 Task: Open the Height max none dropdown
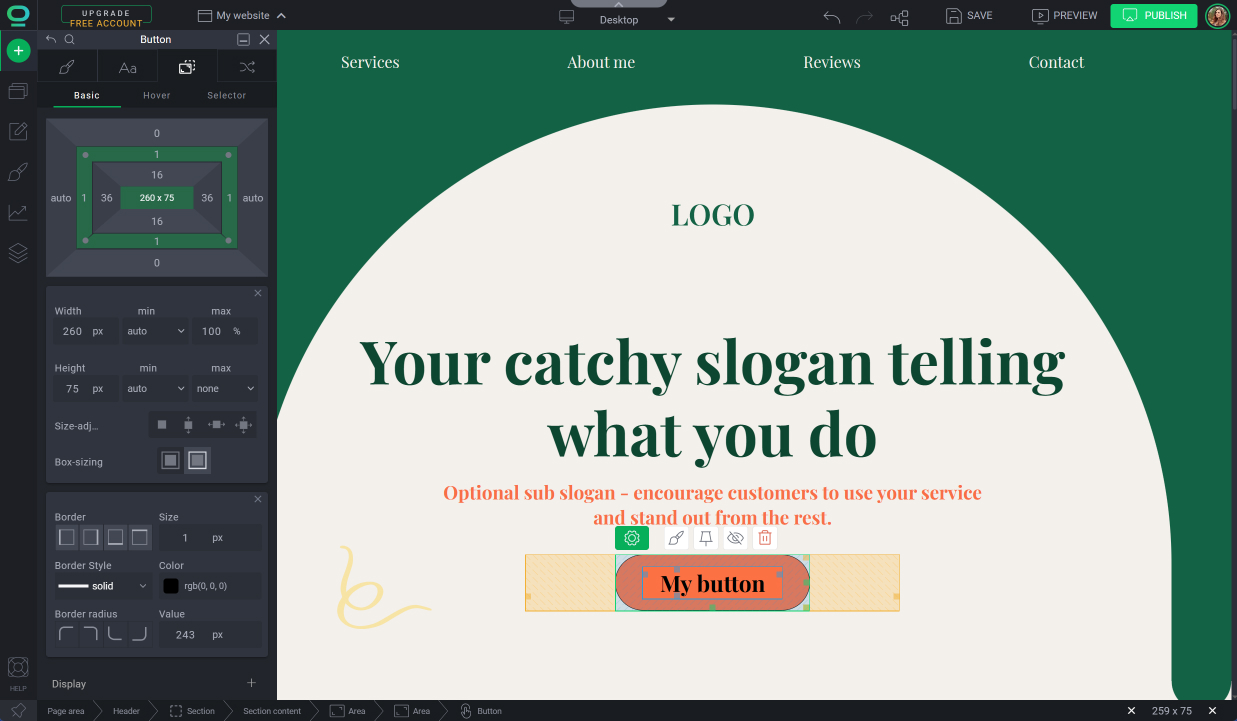coord(225,388)
